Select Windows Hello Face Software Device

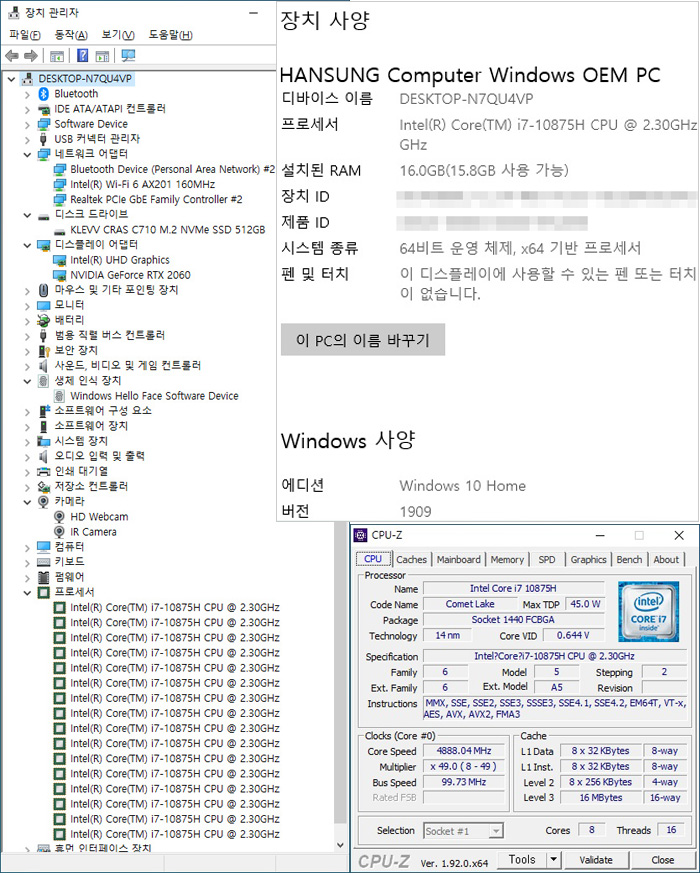154,396
